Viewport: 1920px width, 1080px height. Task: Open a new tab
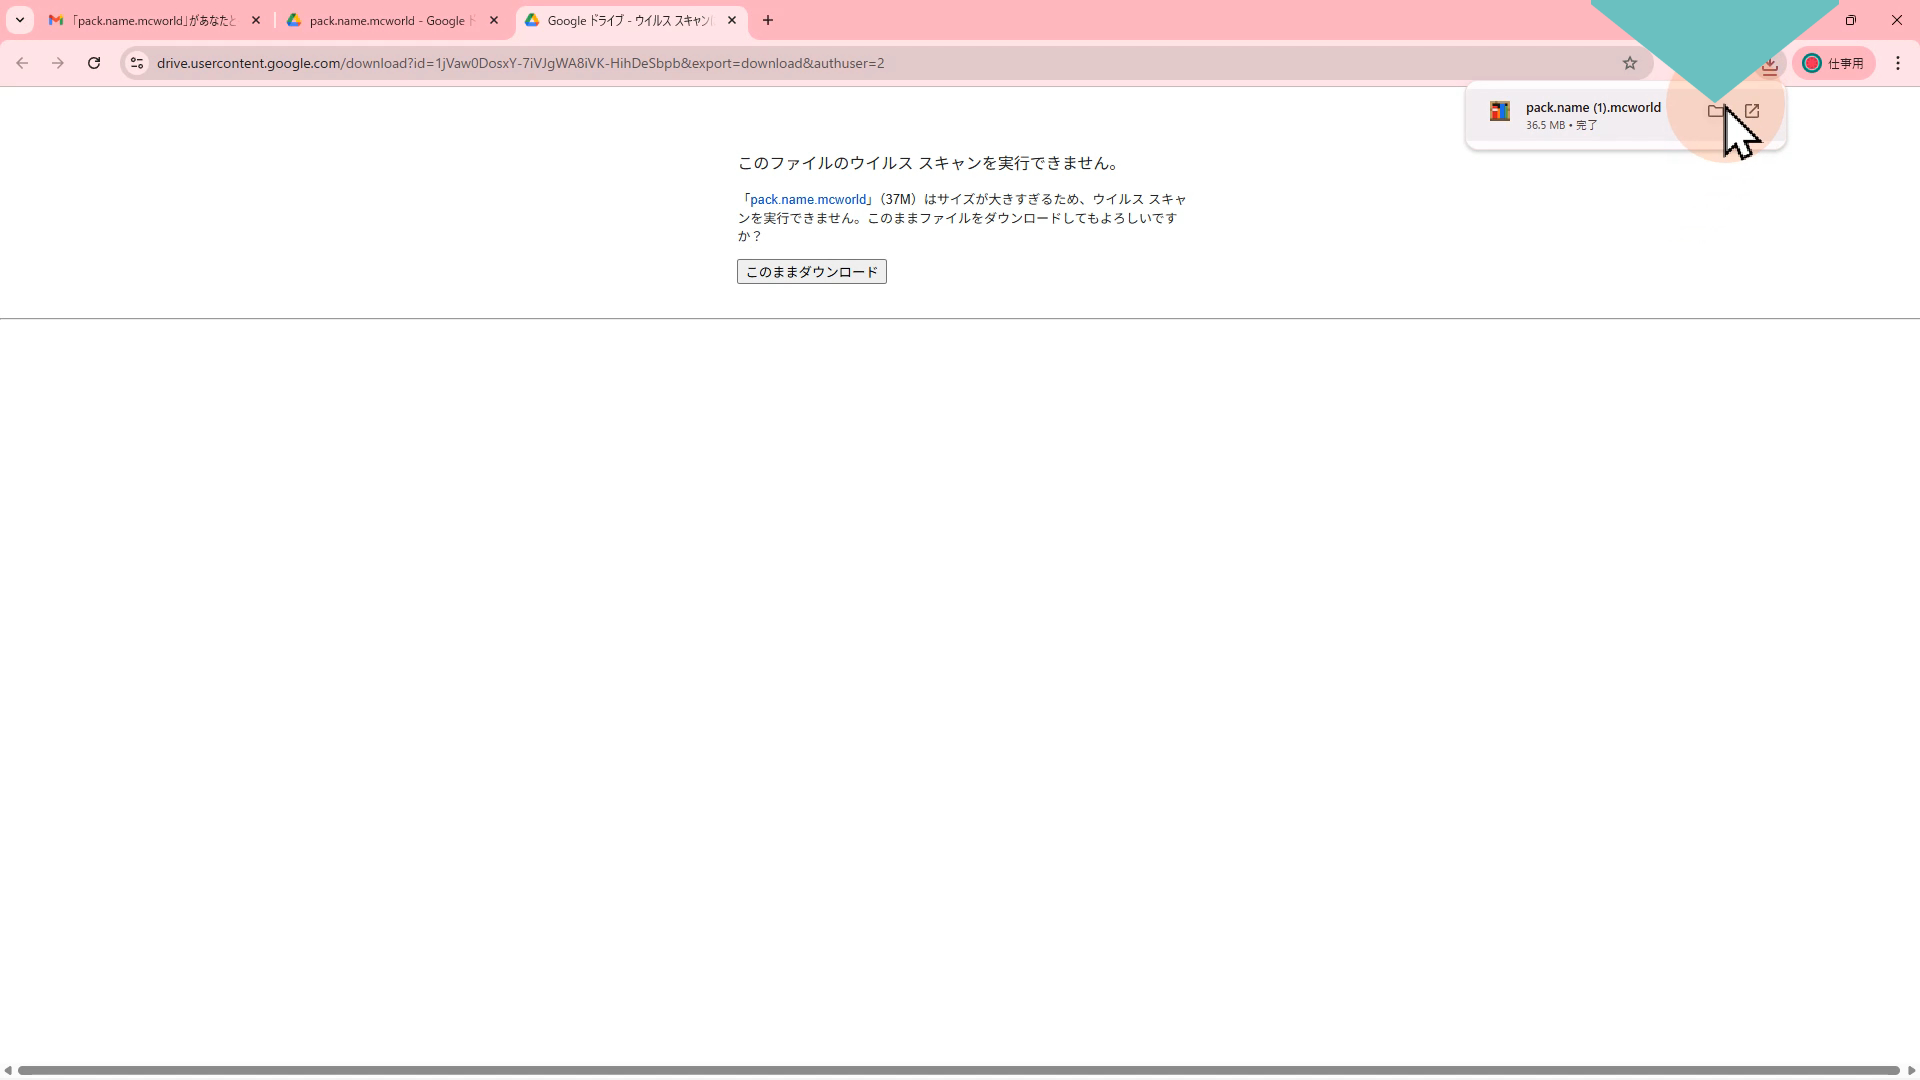[x=768, y=20]
